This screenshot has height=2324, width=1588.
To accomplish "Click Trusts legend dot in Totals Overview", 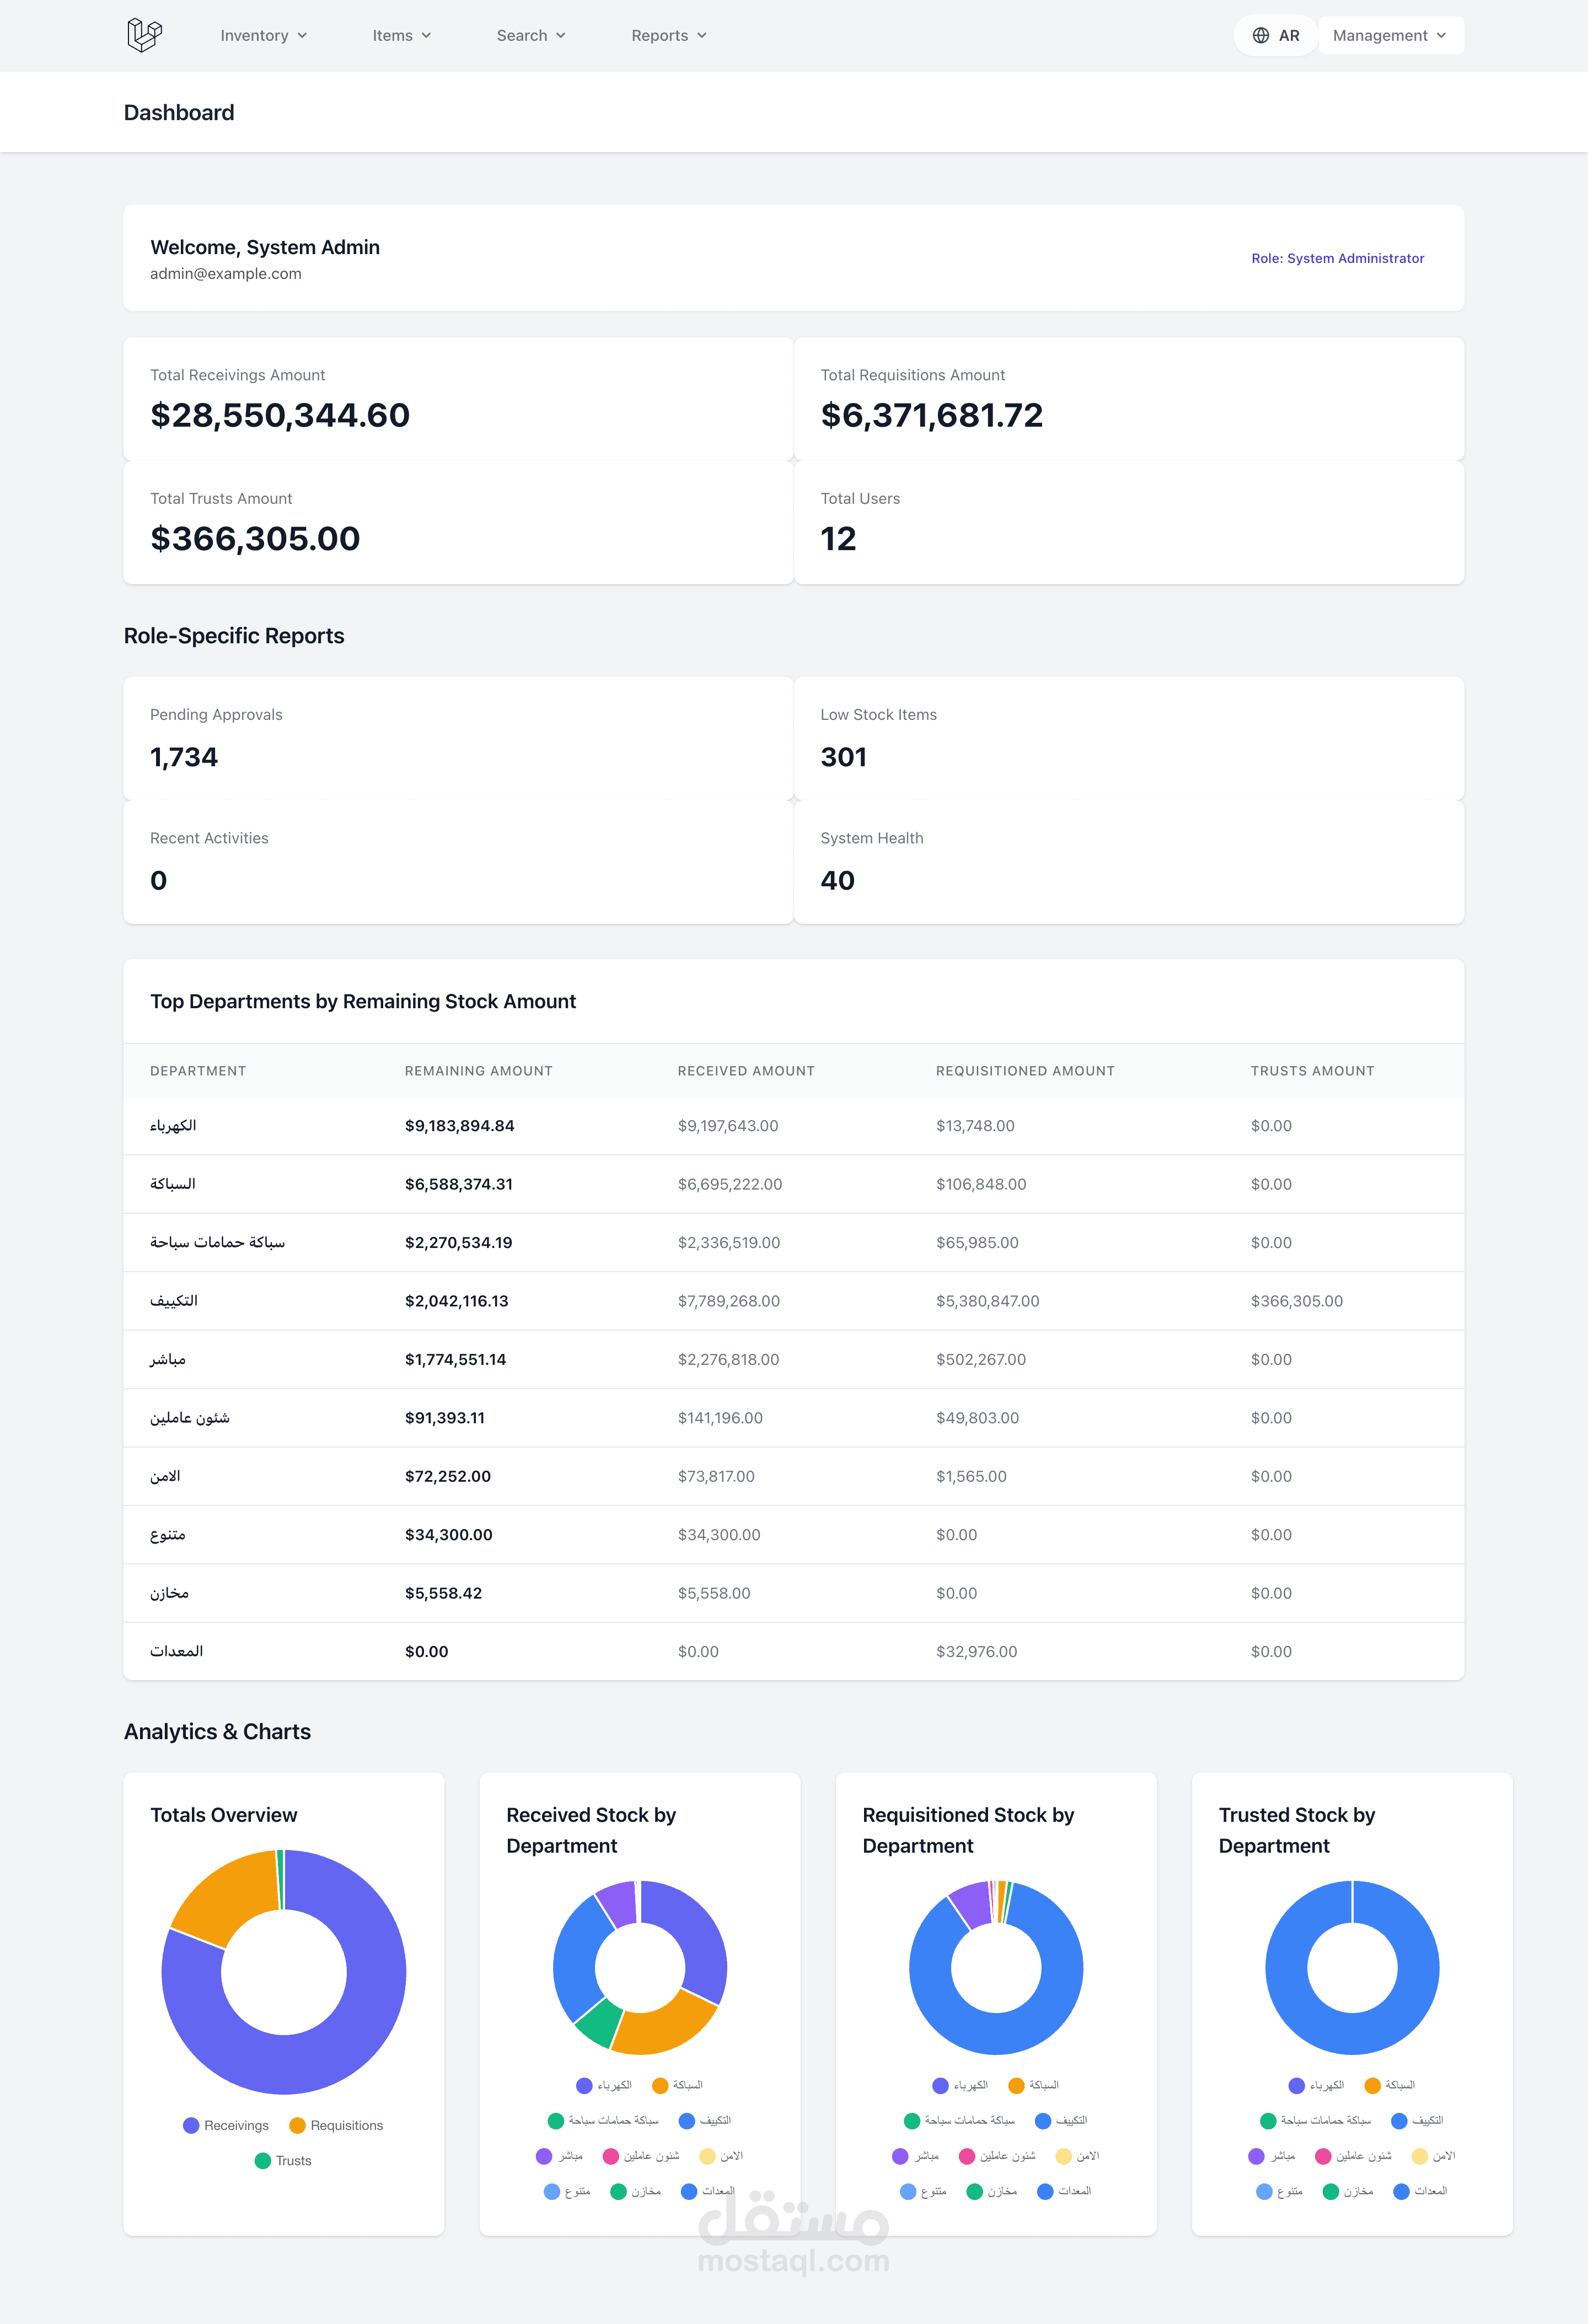I will [x=263, y=2160].
